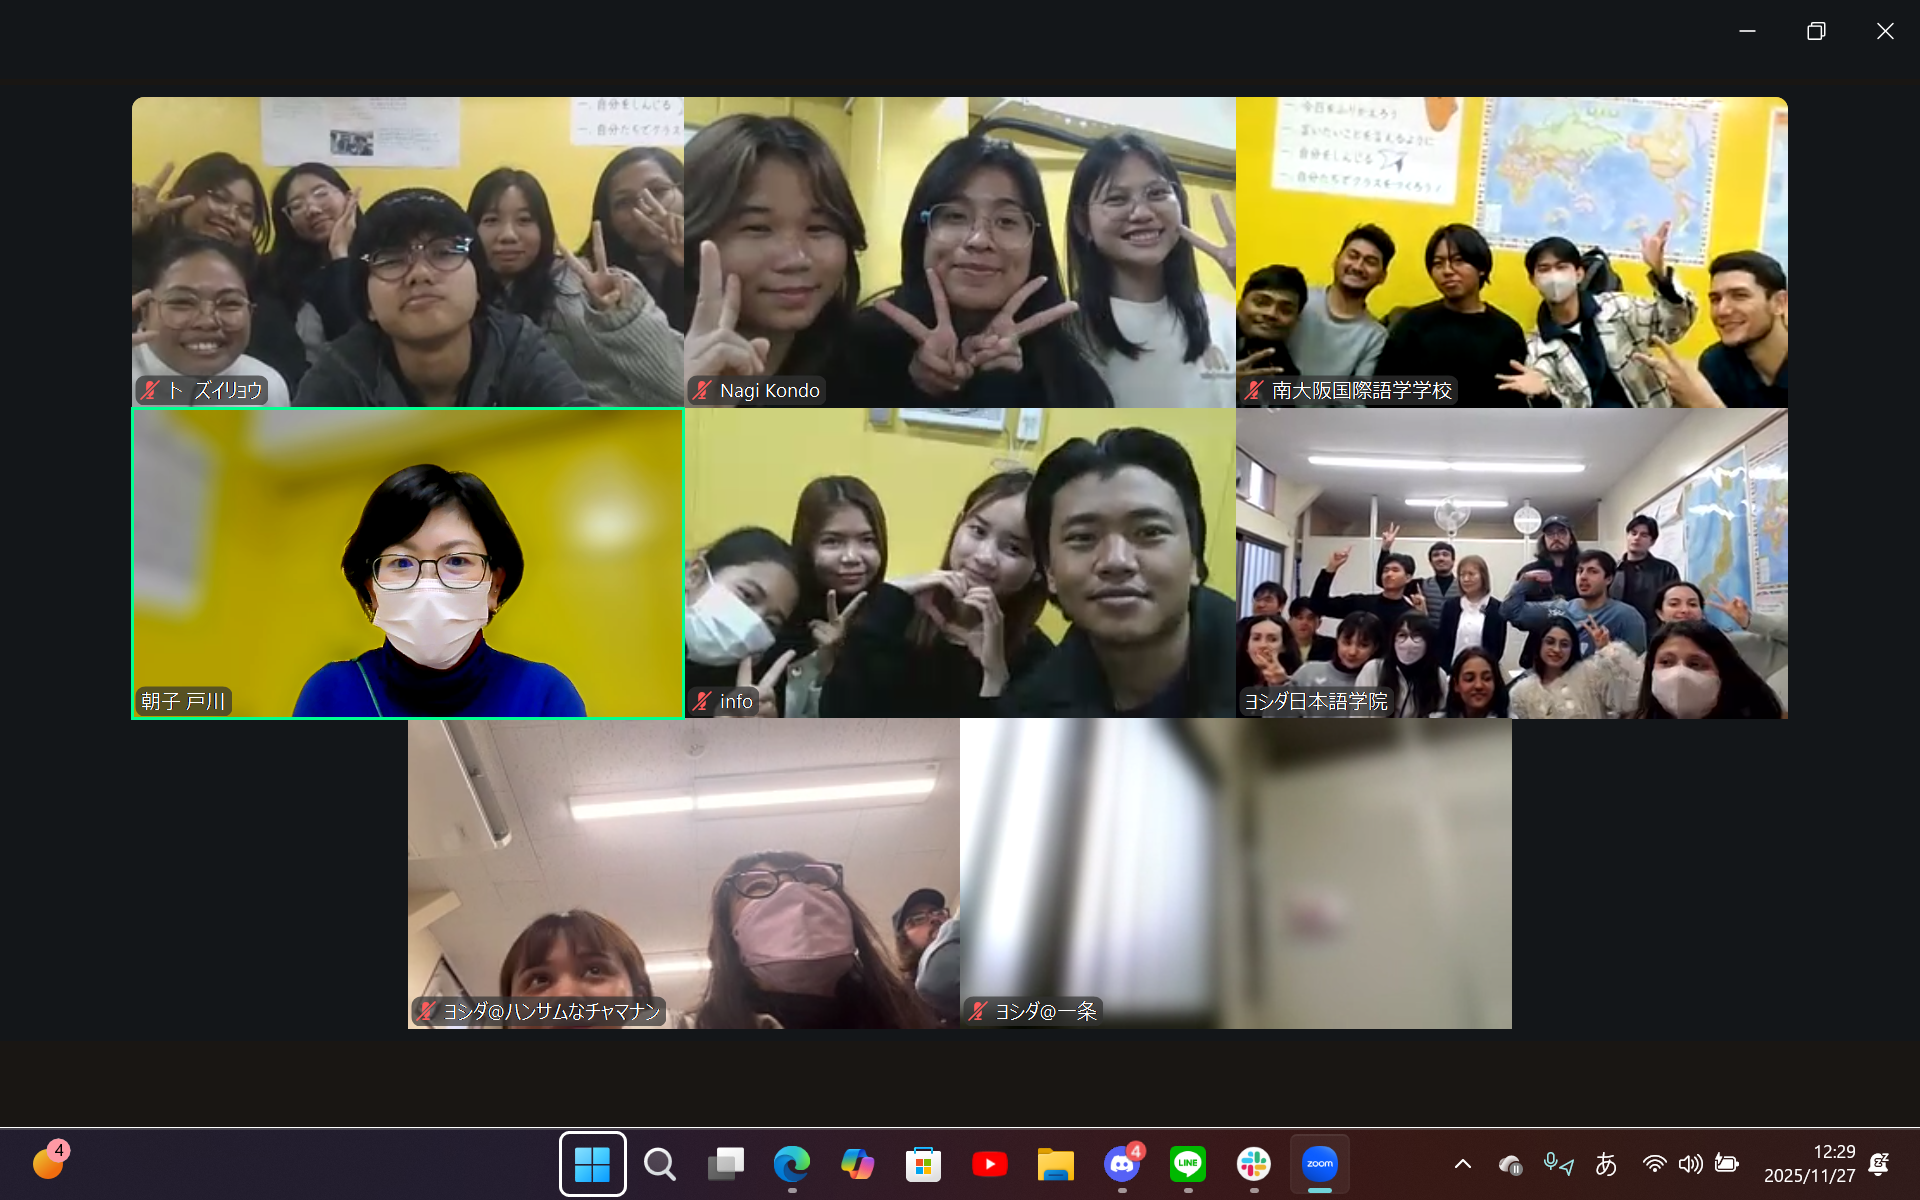Open the notification bell in the system tray
This screenshot has height=1200, width=1920.
[1879, 1164]
